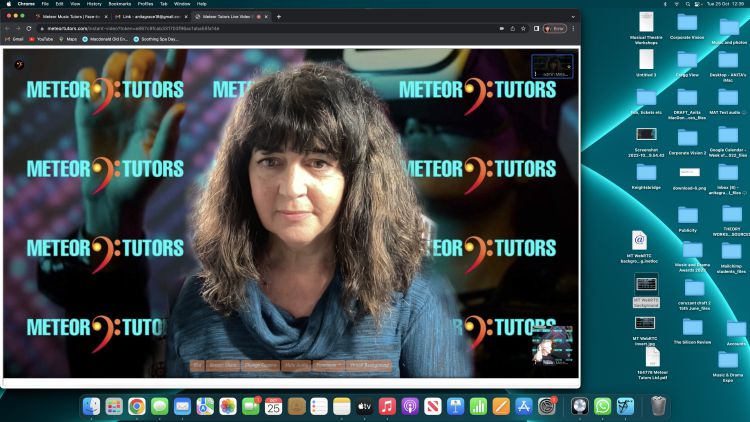Open the Gmail bookmark
750x422 pixels.
[14, 39]
